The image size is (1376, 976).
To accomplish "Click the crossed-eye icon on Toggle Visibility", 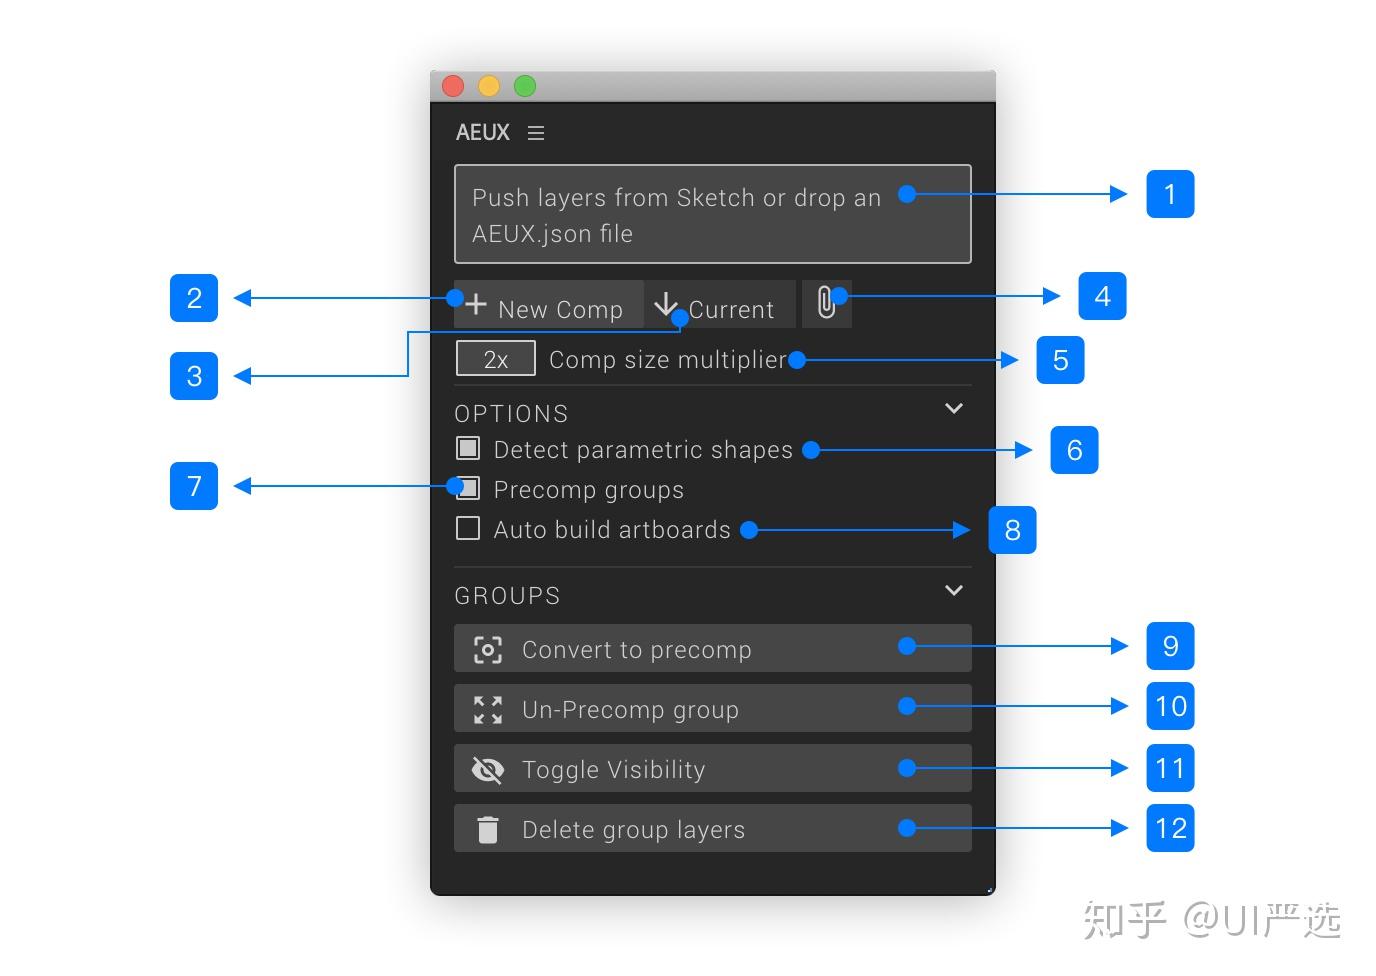I will click(487, 769).
